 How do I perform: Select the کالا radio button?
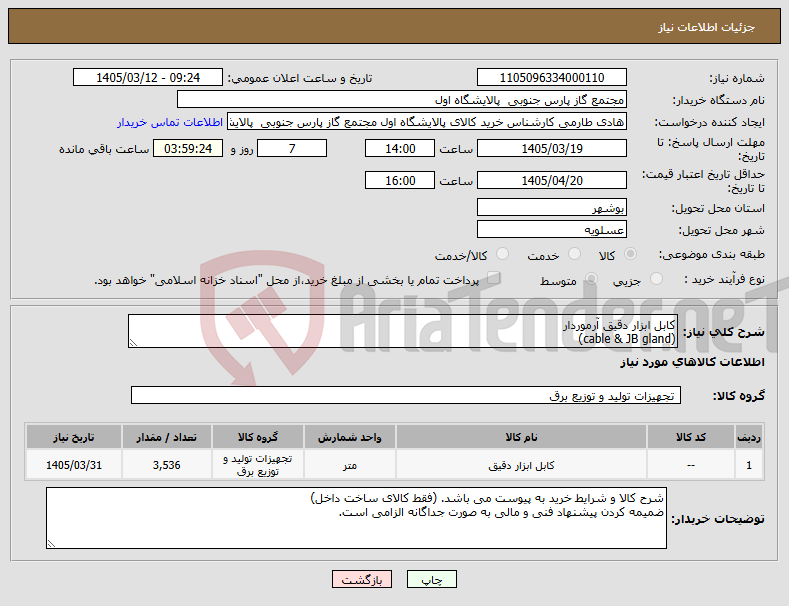(x=630, y=254)
